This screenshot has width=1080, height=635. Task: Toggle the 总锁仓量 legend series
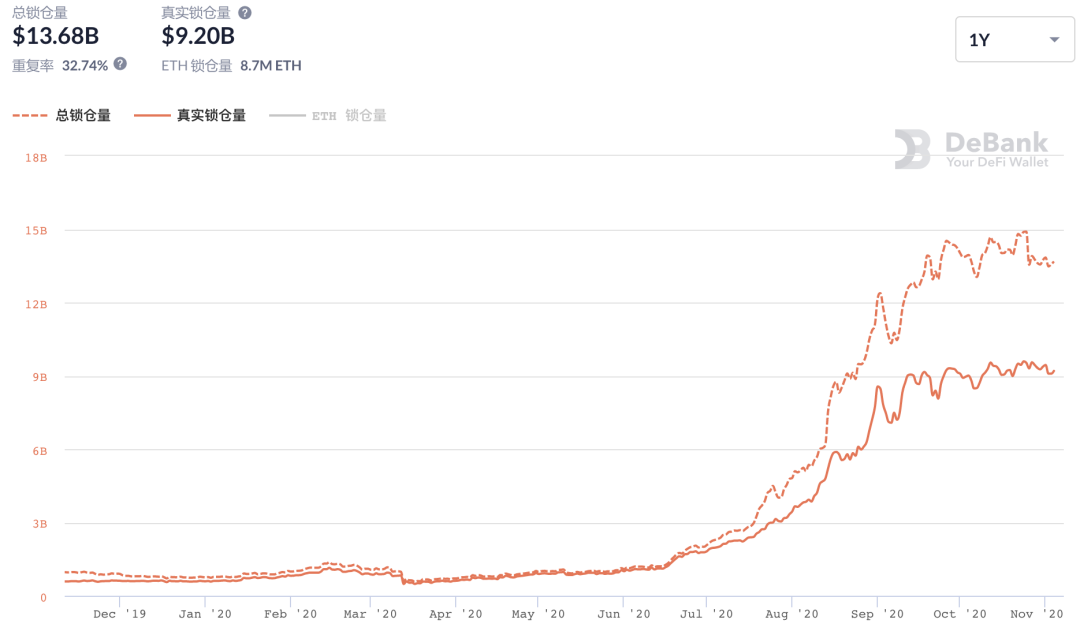pyautogui.click(x=83, y=116)
